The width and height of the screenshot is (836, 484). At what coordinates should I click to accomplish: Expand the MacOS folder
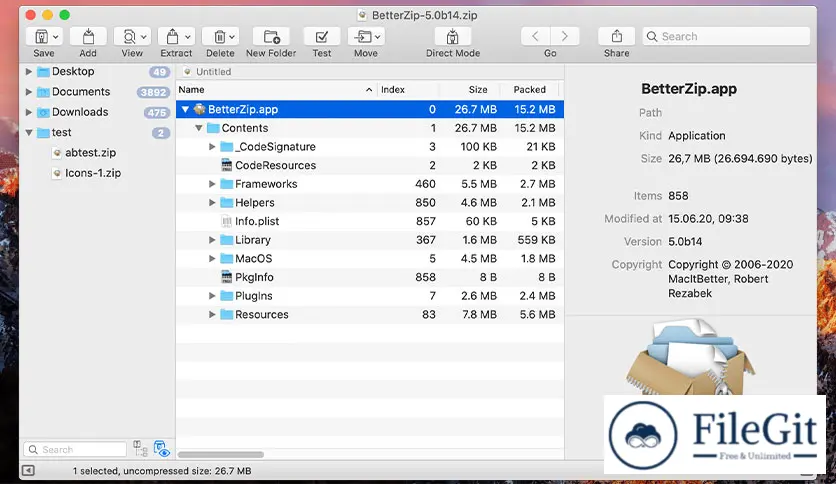click(x=212, y=259)
